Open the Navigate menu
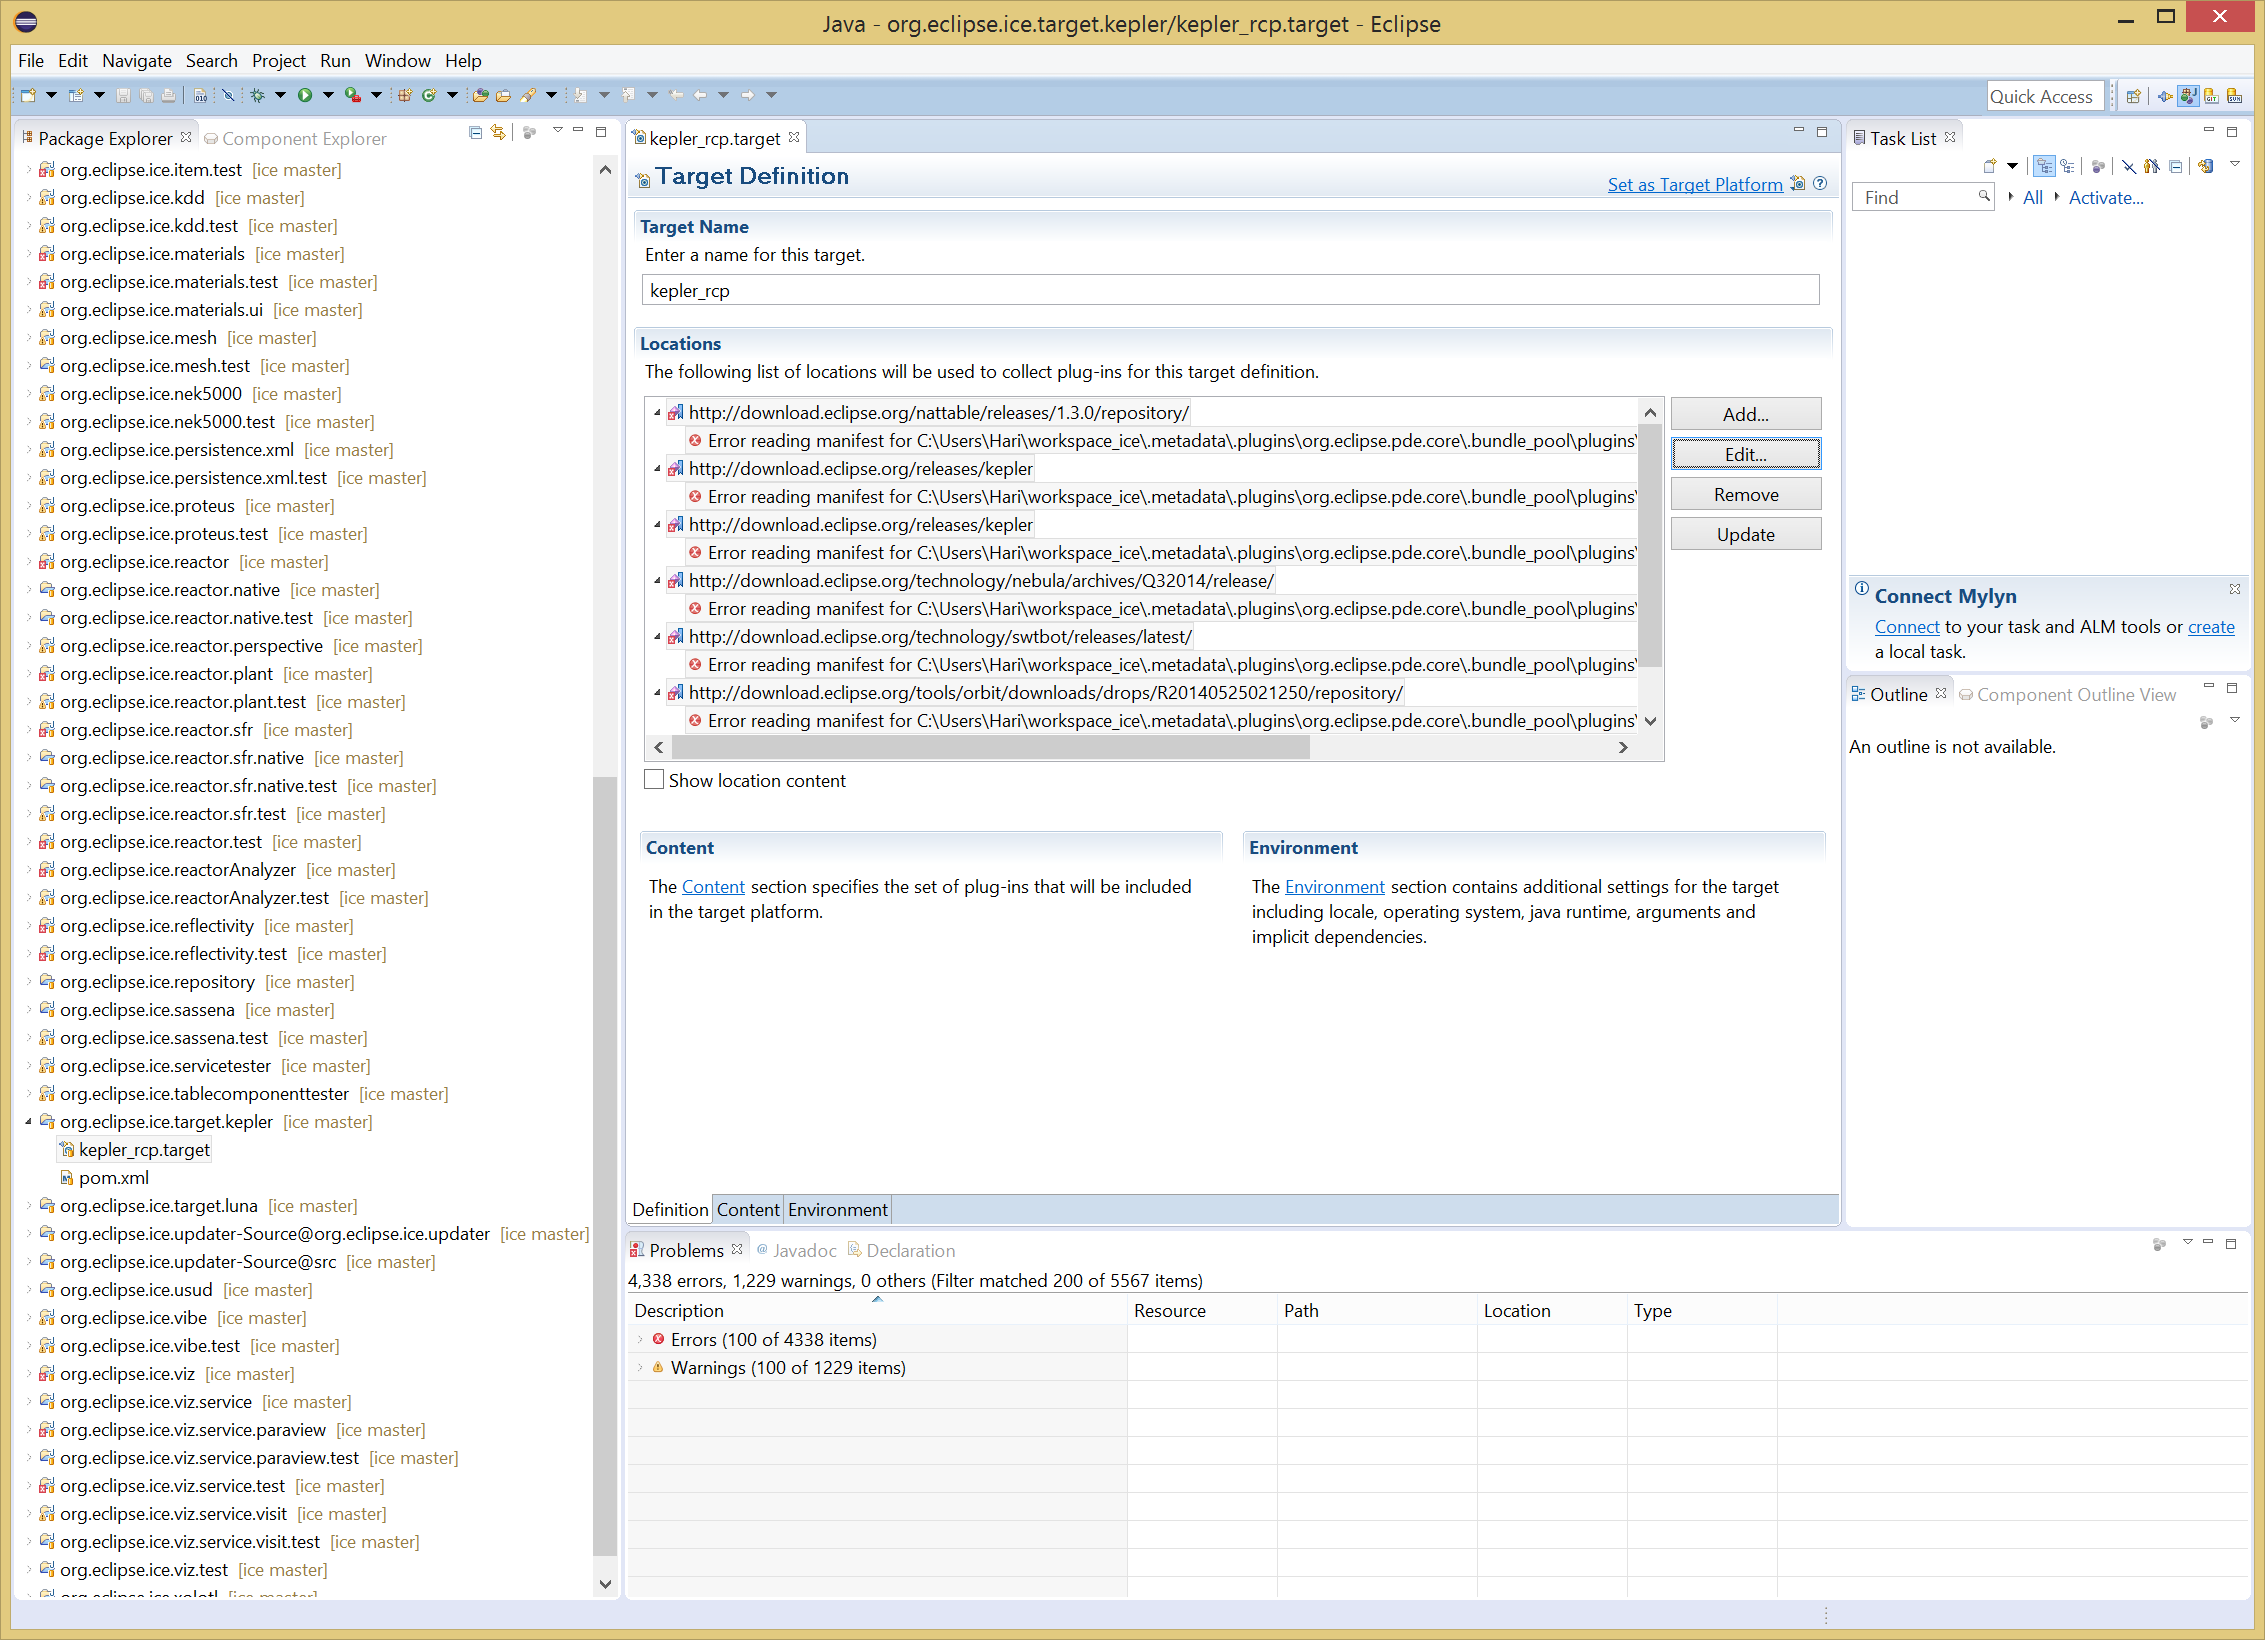 tap(136, 61)
